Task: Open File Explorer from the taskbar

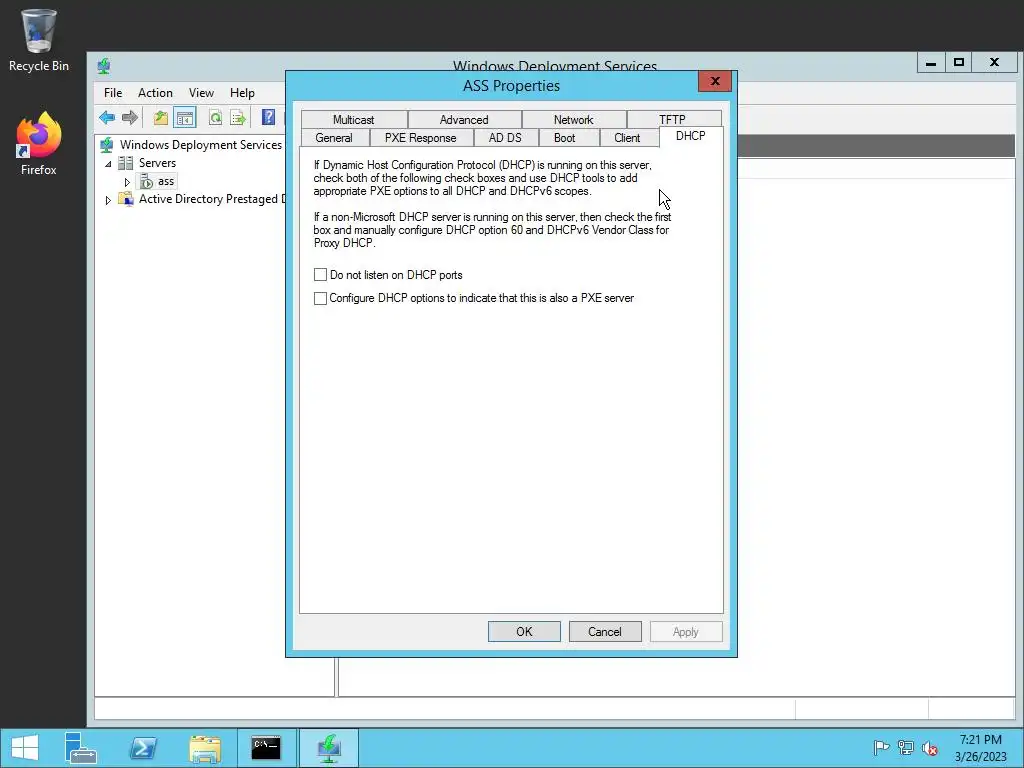Action: coord(204,748)
